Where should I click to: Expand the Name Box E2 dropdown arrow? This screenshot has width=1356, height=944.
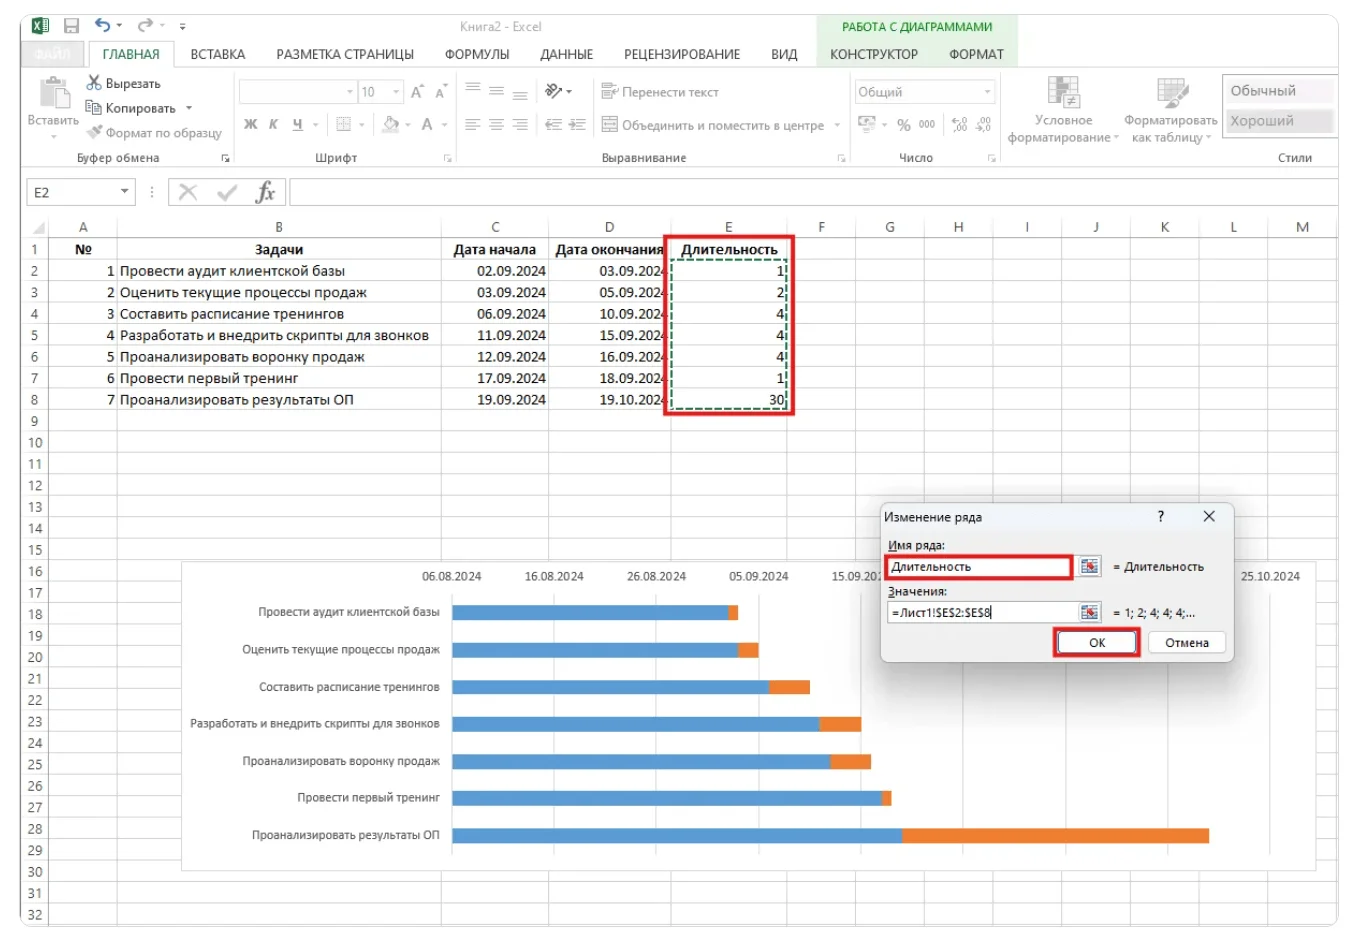(124, 192)
